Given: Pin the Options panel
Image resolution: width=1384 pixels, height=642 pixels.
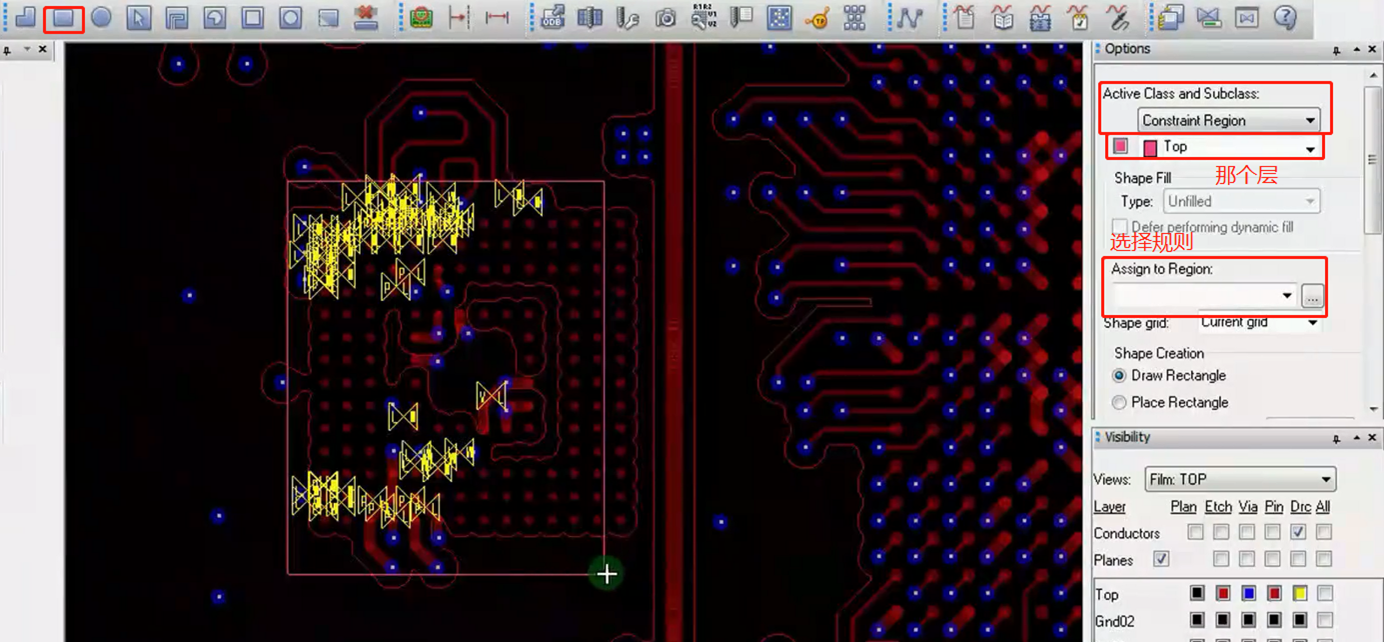Looking at the screenshot, I should 1337,50.
